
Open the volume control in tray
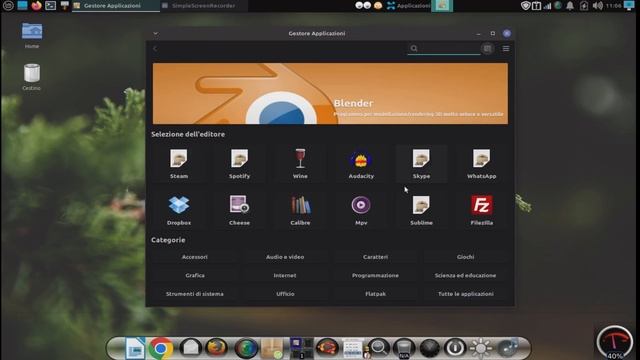(597, 6)
